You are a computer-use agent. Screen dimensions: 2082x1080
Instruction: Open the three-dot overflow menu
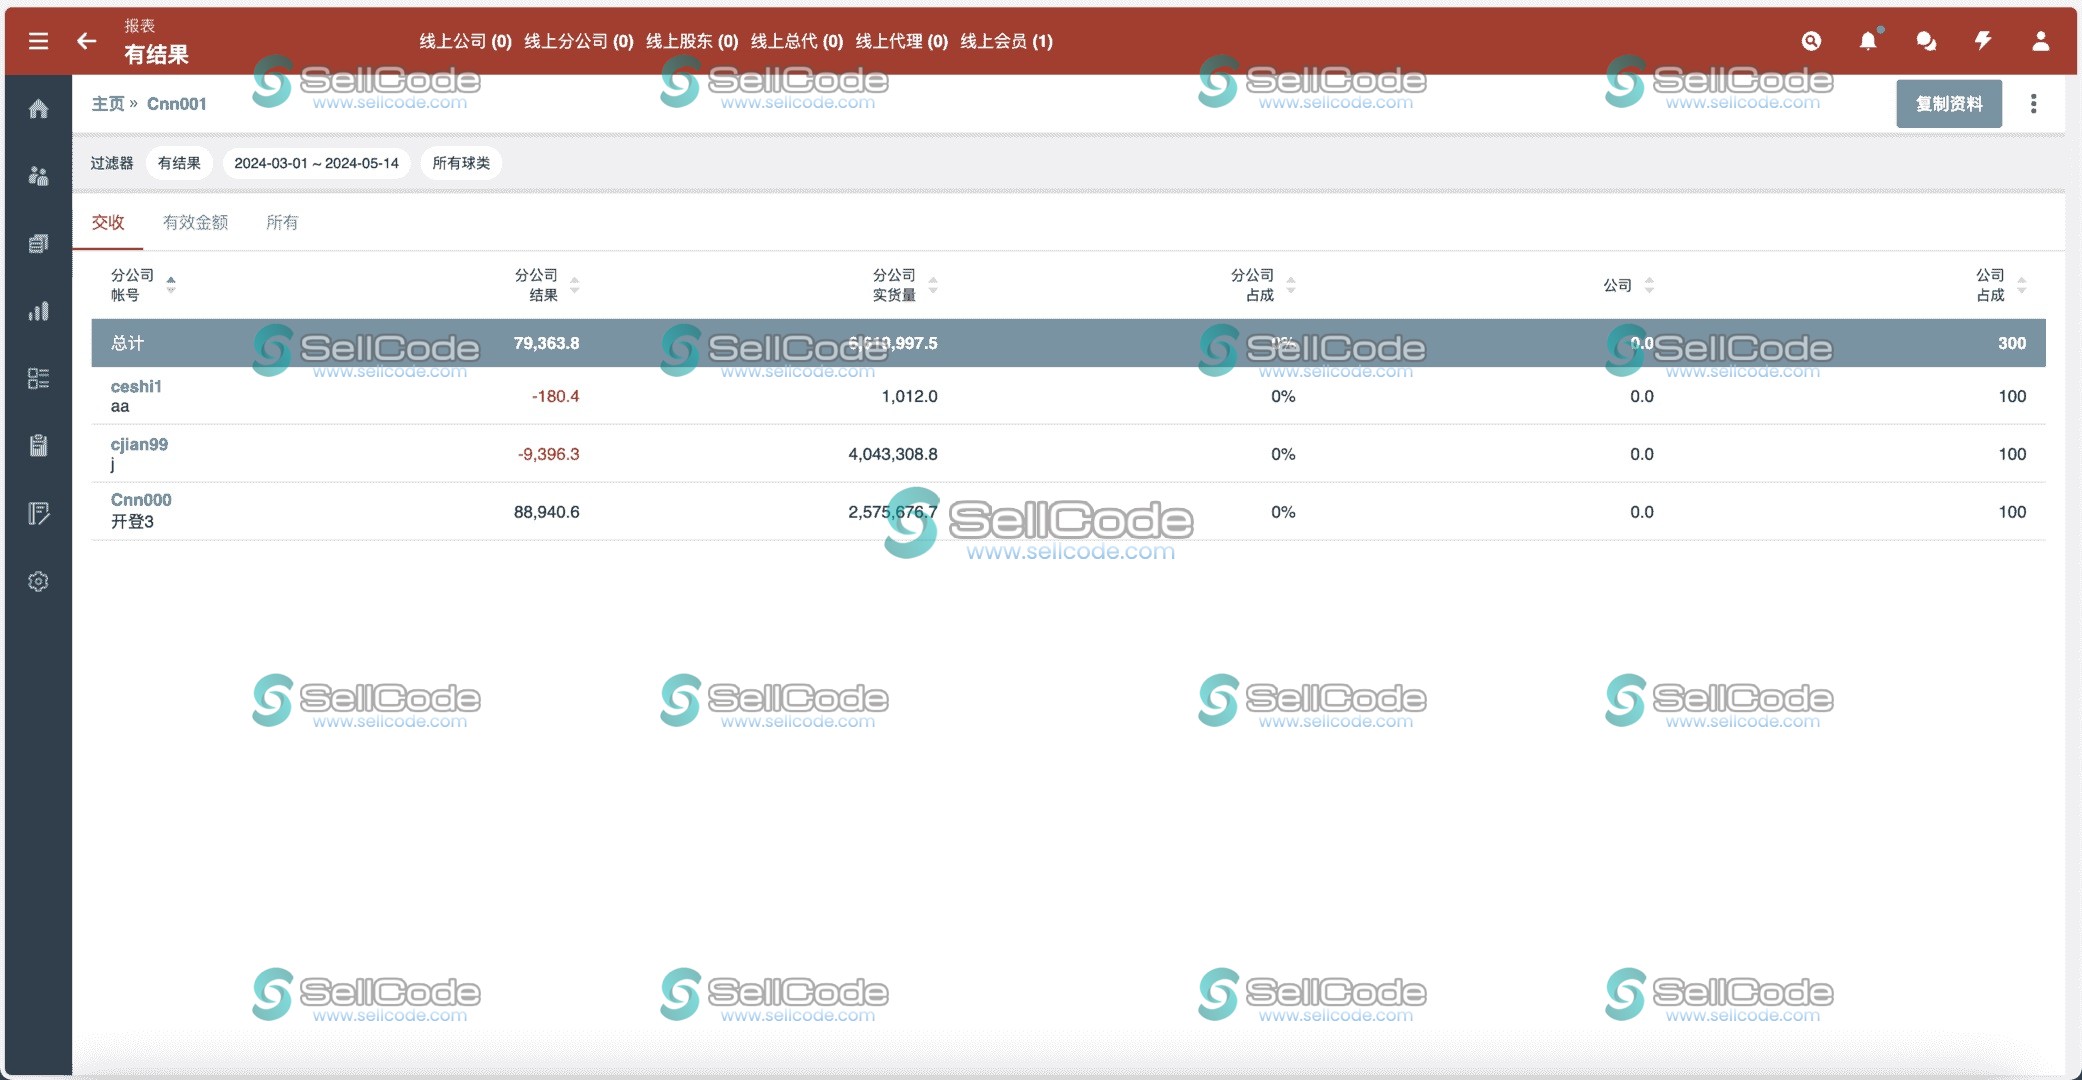2032,103
